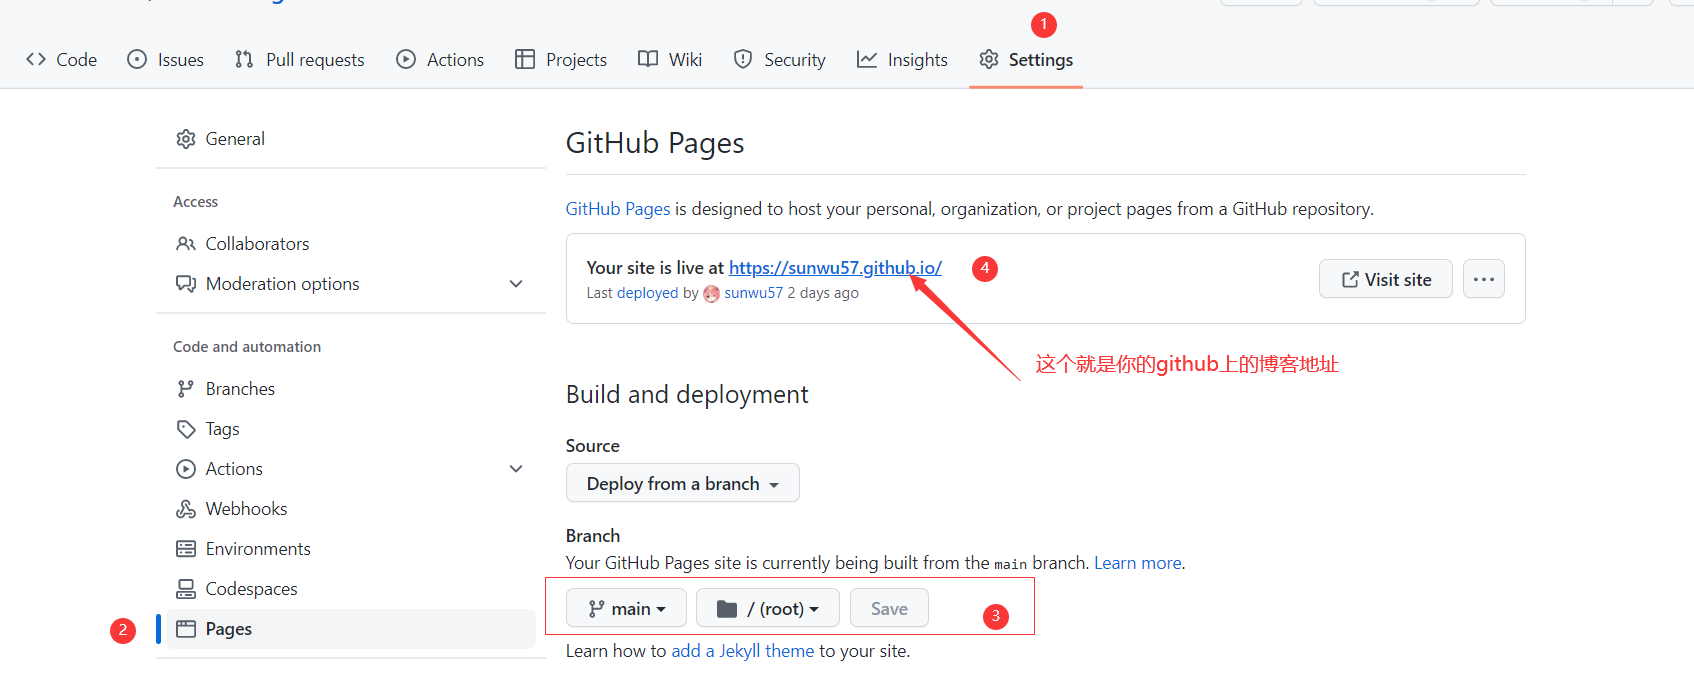Open the https://sunwu57.github.io/ link
The height and width of the screenshot is (683, 1694).
tap(835, 268)
